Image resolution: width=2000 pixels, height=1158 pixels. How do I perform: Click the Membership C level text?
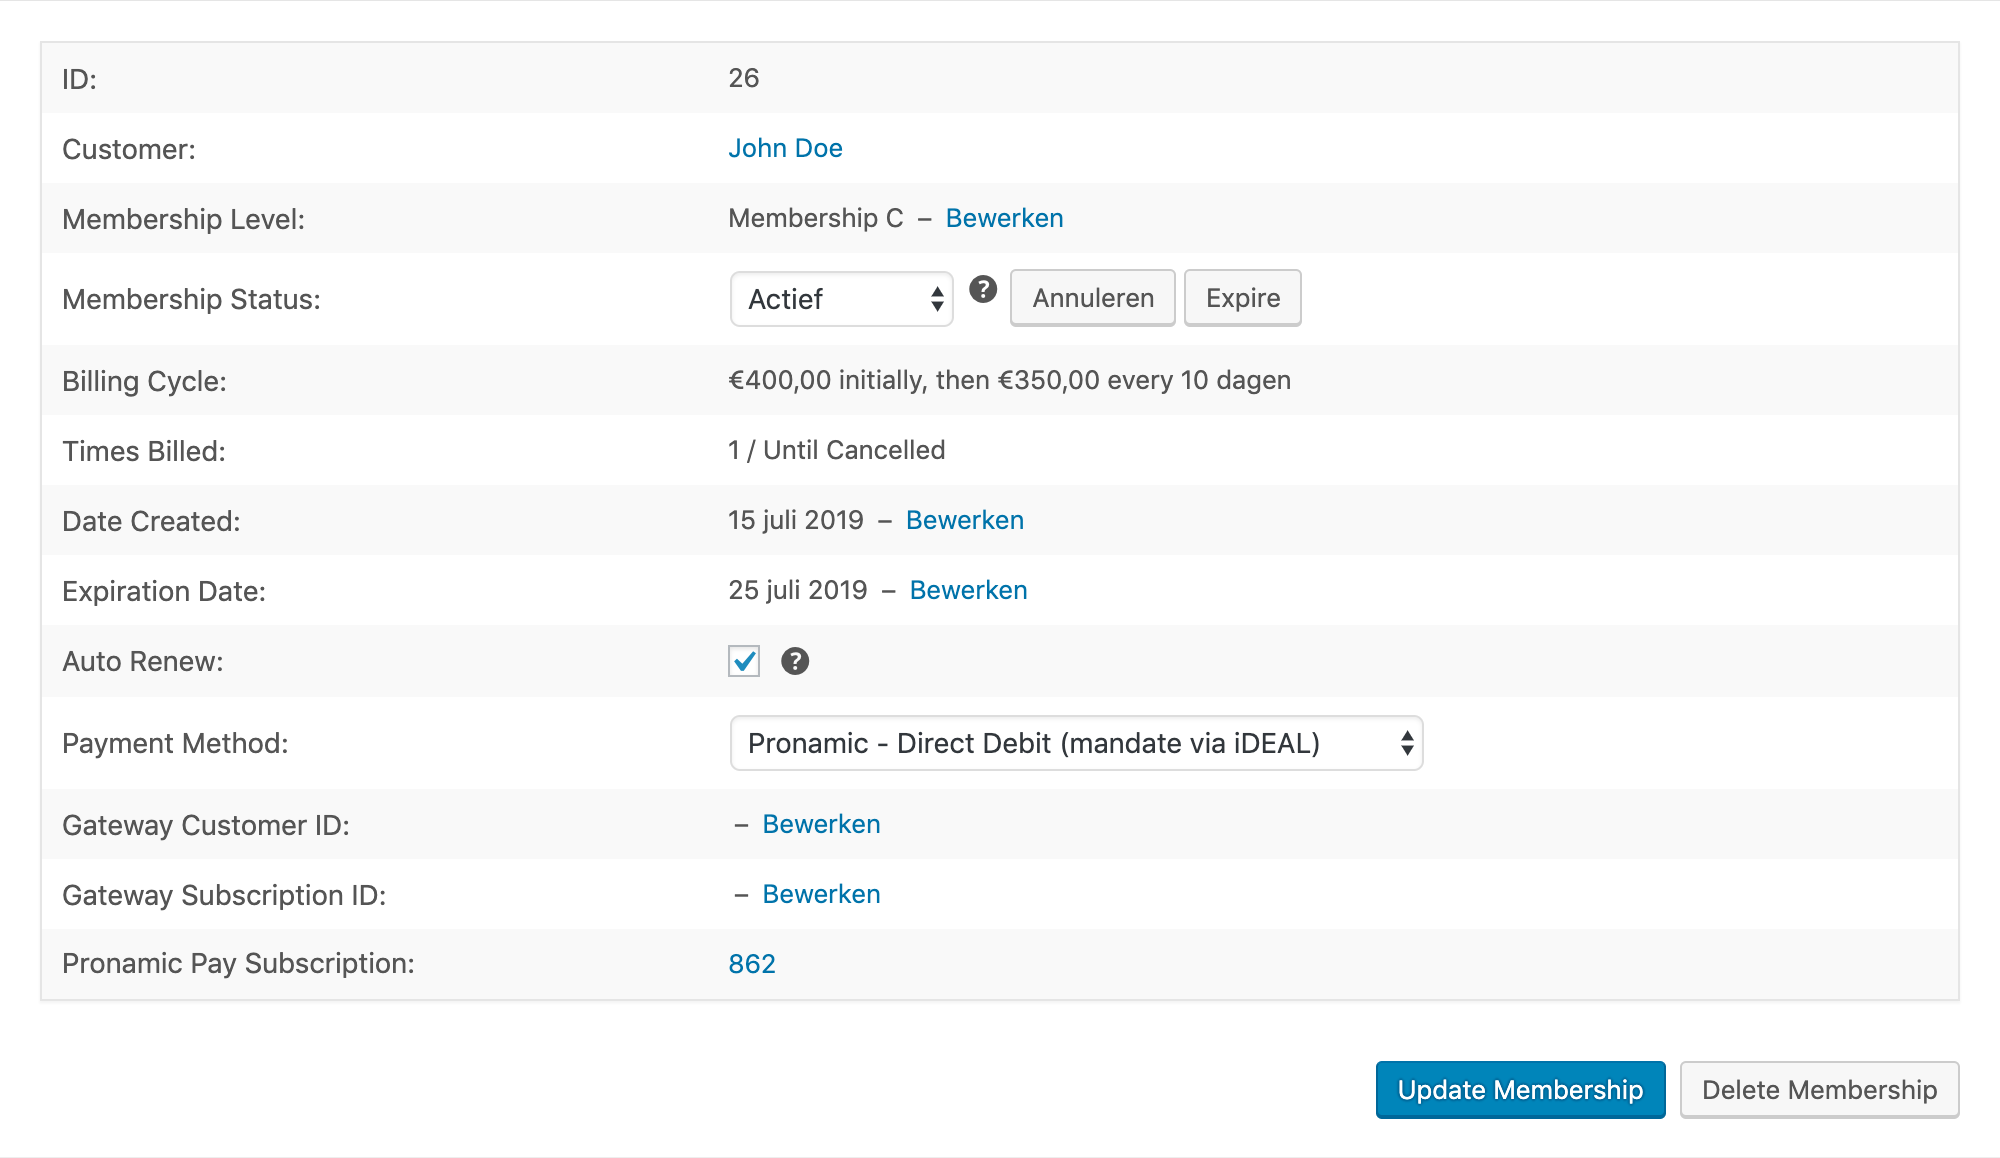point(815,218)
